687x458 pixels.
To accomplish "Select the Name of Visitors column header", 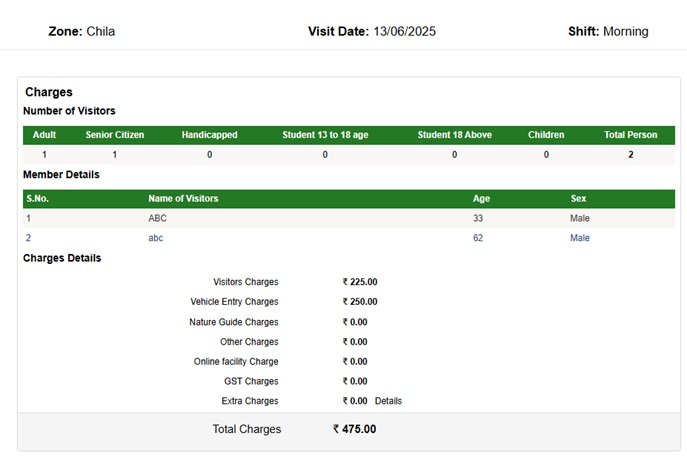I will 183,199.
